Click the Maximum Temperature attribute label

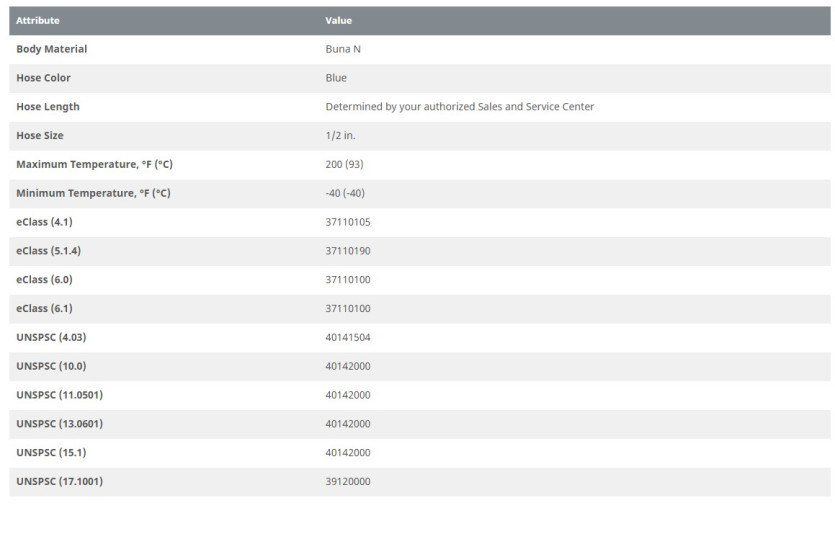pyautogui.click(x=94, y=164)
